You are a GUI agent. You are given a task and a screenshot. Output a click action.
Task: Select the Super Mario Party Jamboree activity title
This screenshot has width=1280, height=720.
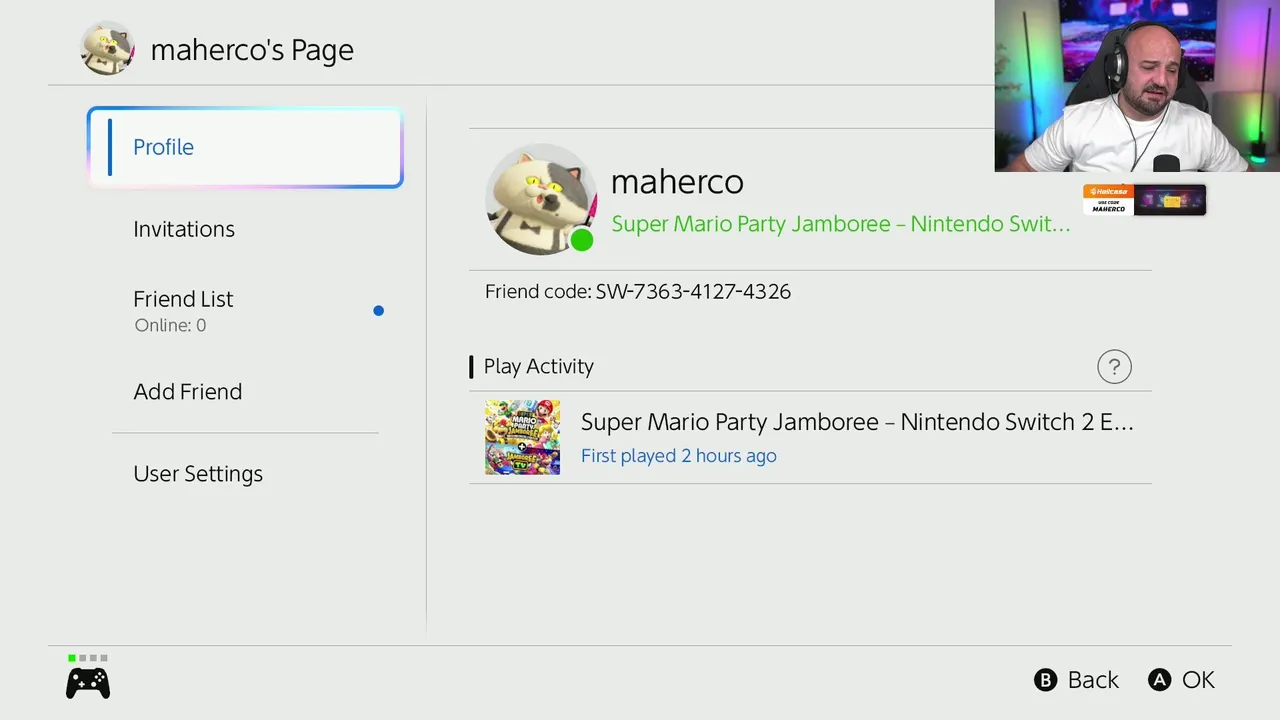pos(857,422)
